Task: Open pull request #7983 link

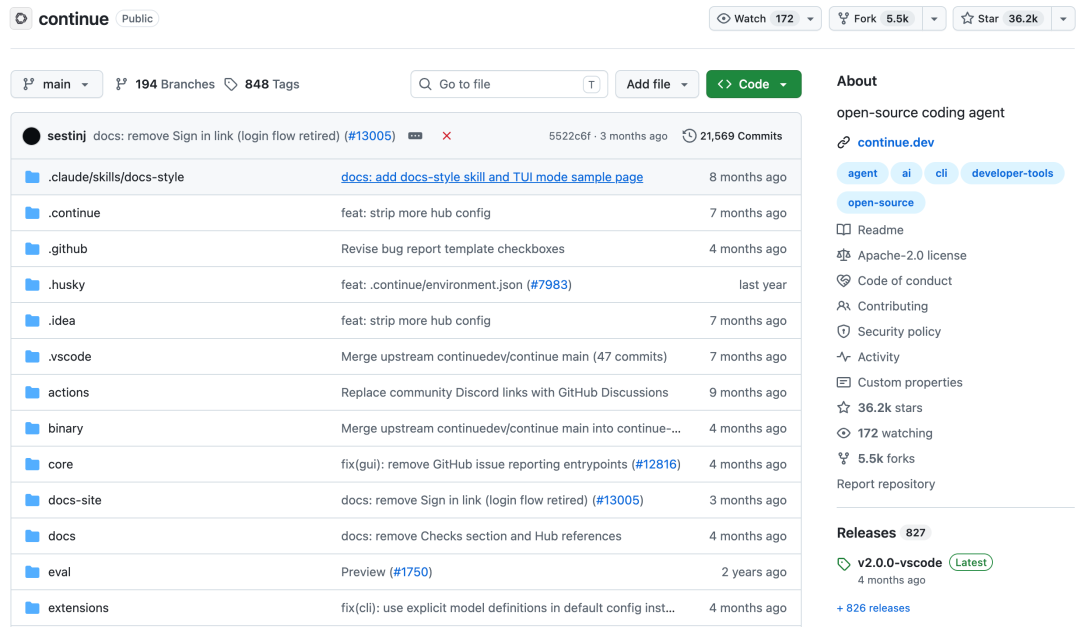Action: pyautogui.click(x=549, y=285)
